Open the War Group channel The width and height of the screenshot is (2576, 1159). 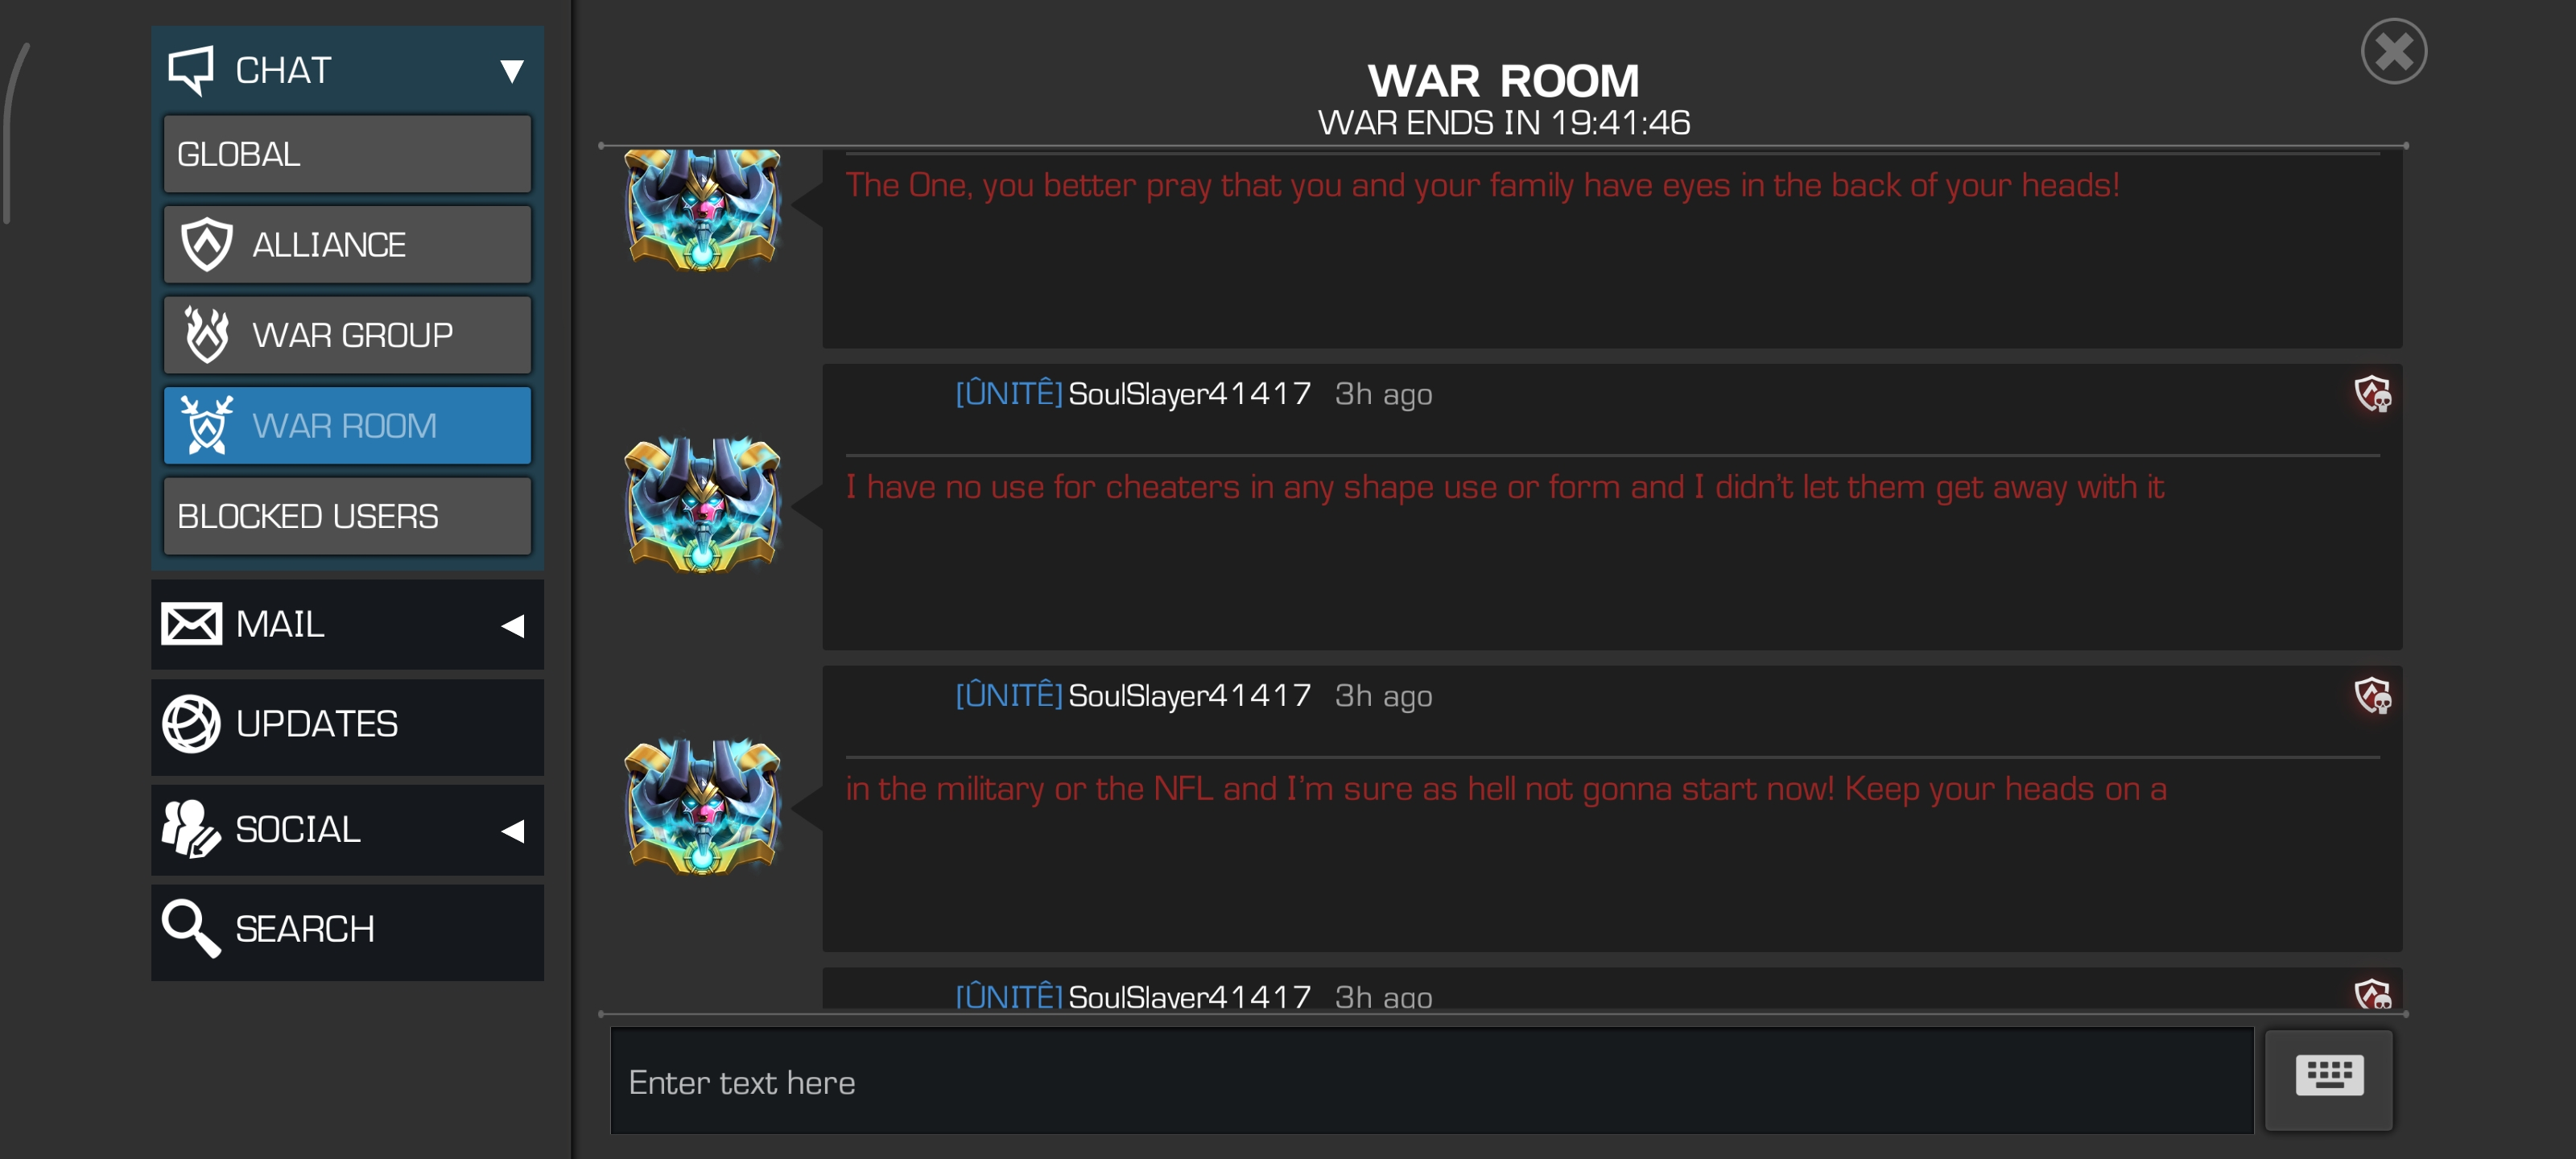pos(347,335)
